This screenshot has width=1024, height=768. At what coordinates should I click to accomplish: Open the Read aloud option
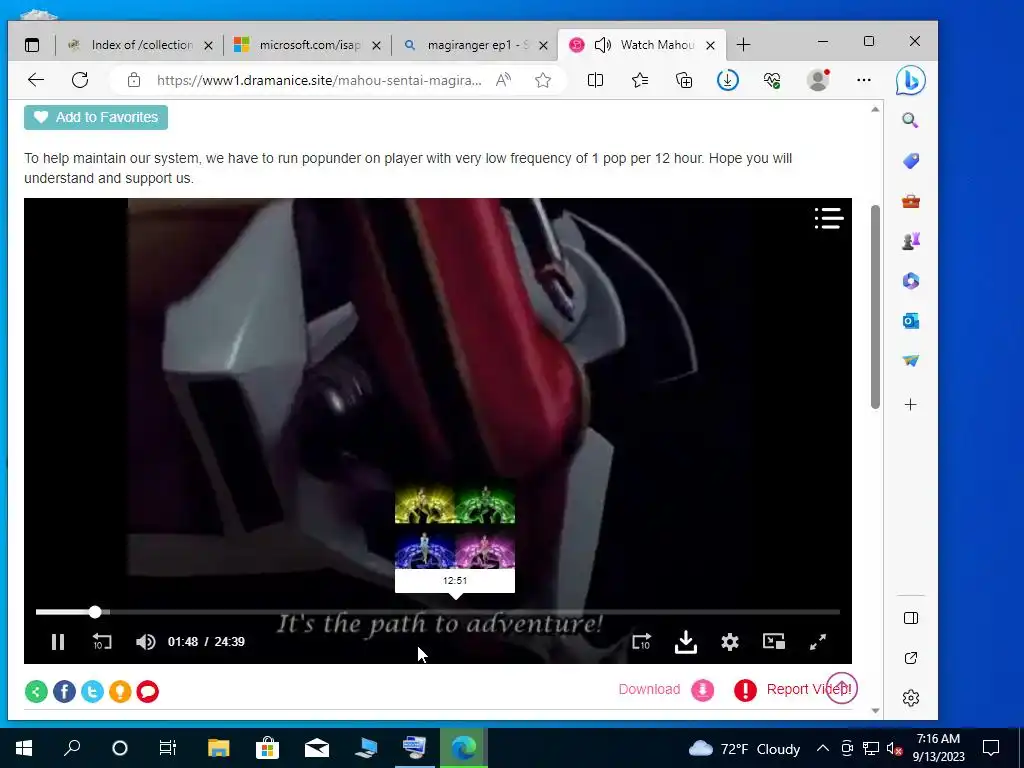click(503, 80)
